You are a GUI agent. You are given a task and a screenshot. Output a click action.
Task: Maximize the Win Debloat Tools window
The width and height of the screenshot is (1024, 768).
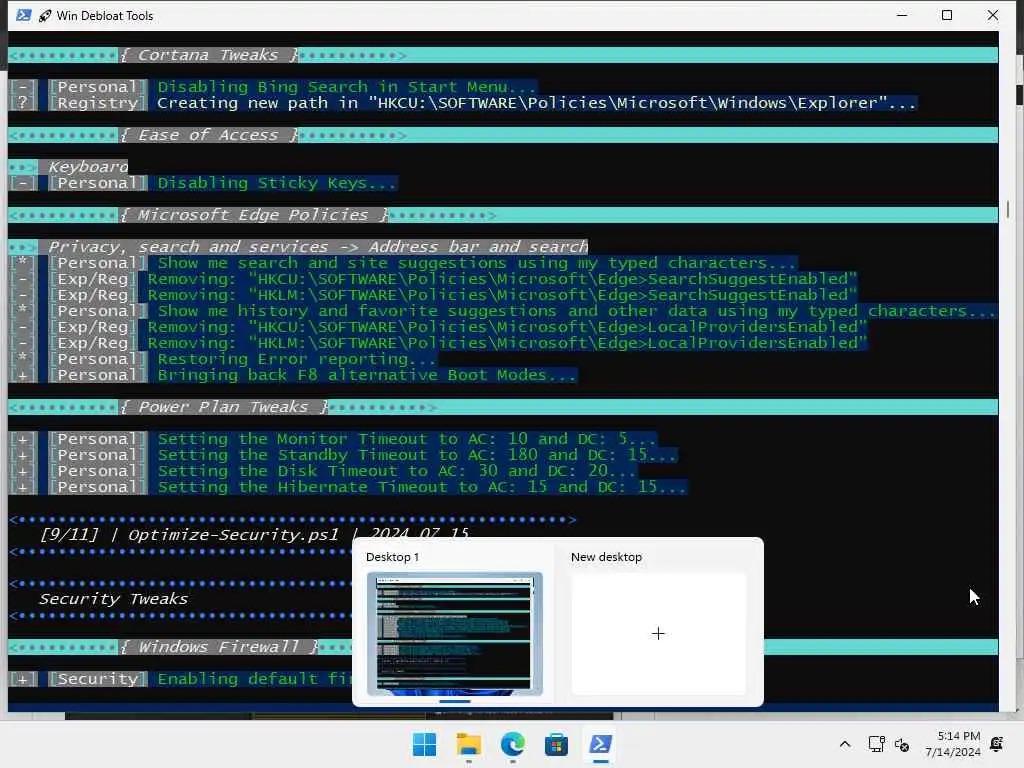[x=947, y=15]
